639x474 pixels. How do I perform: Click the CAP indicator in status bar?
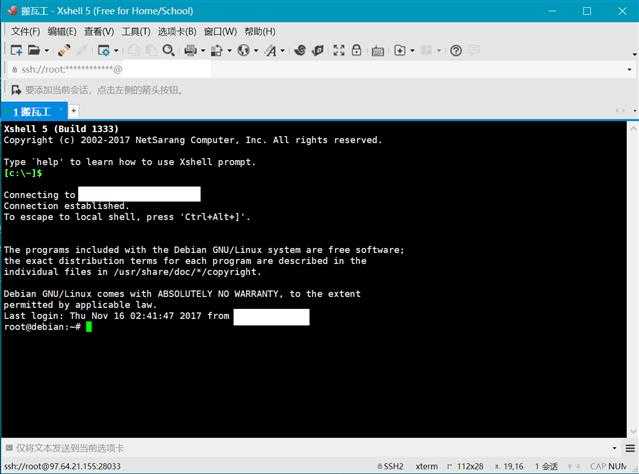point(598,466)
